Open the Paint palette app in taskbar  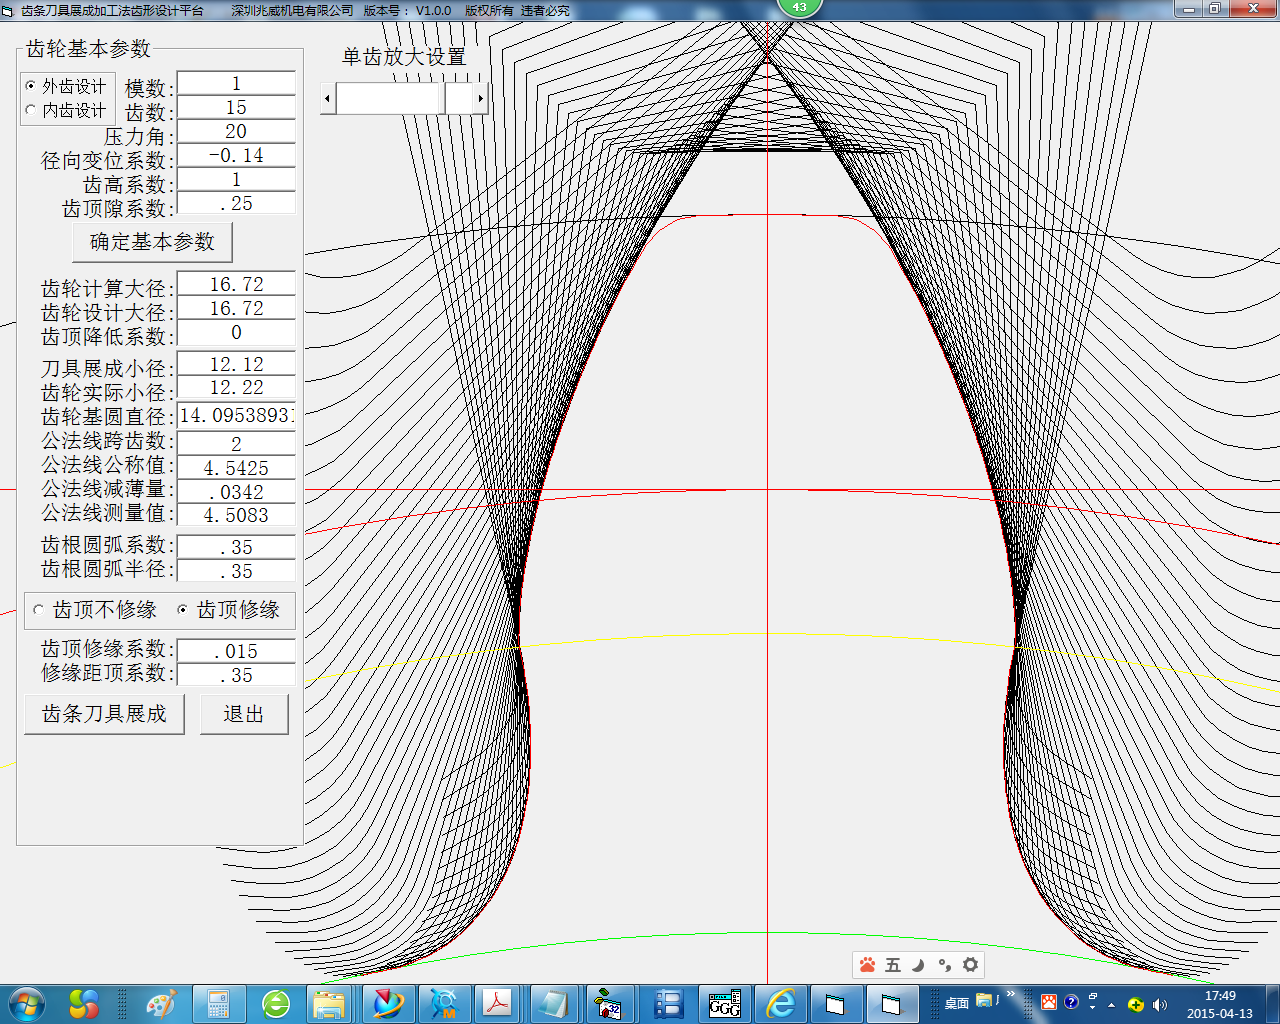[x=160, y=1003]
